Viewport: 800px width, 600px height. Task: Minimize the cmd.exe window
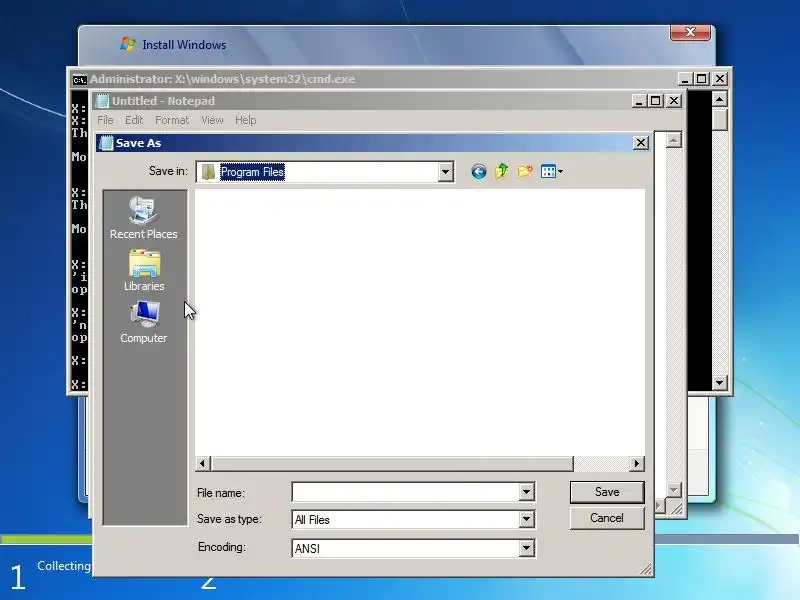click(685, 79)
